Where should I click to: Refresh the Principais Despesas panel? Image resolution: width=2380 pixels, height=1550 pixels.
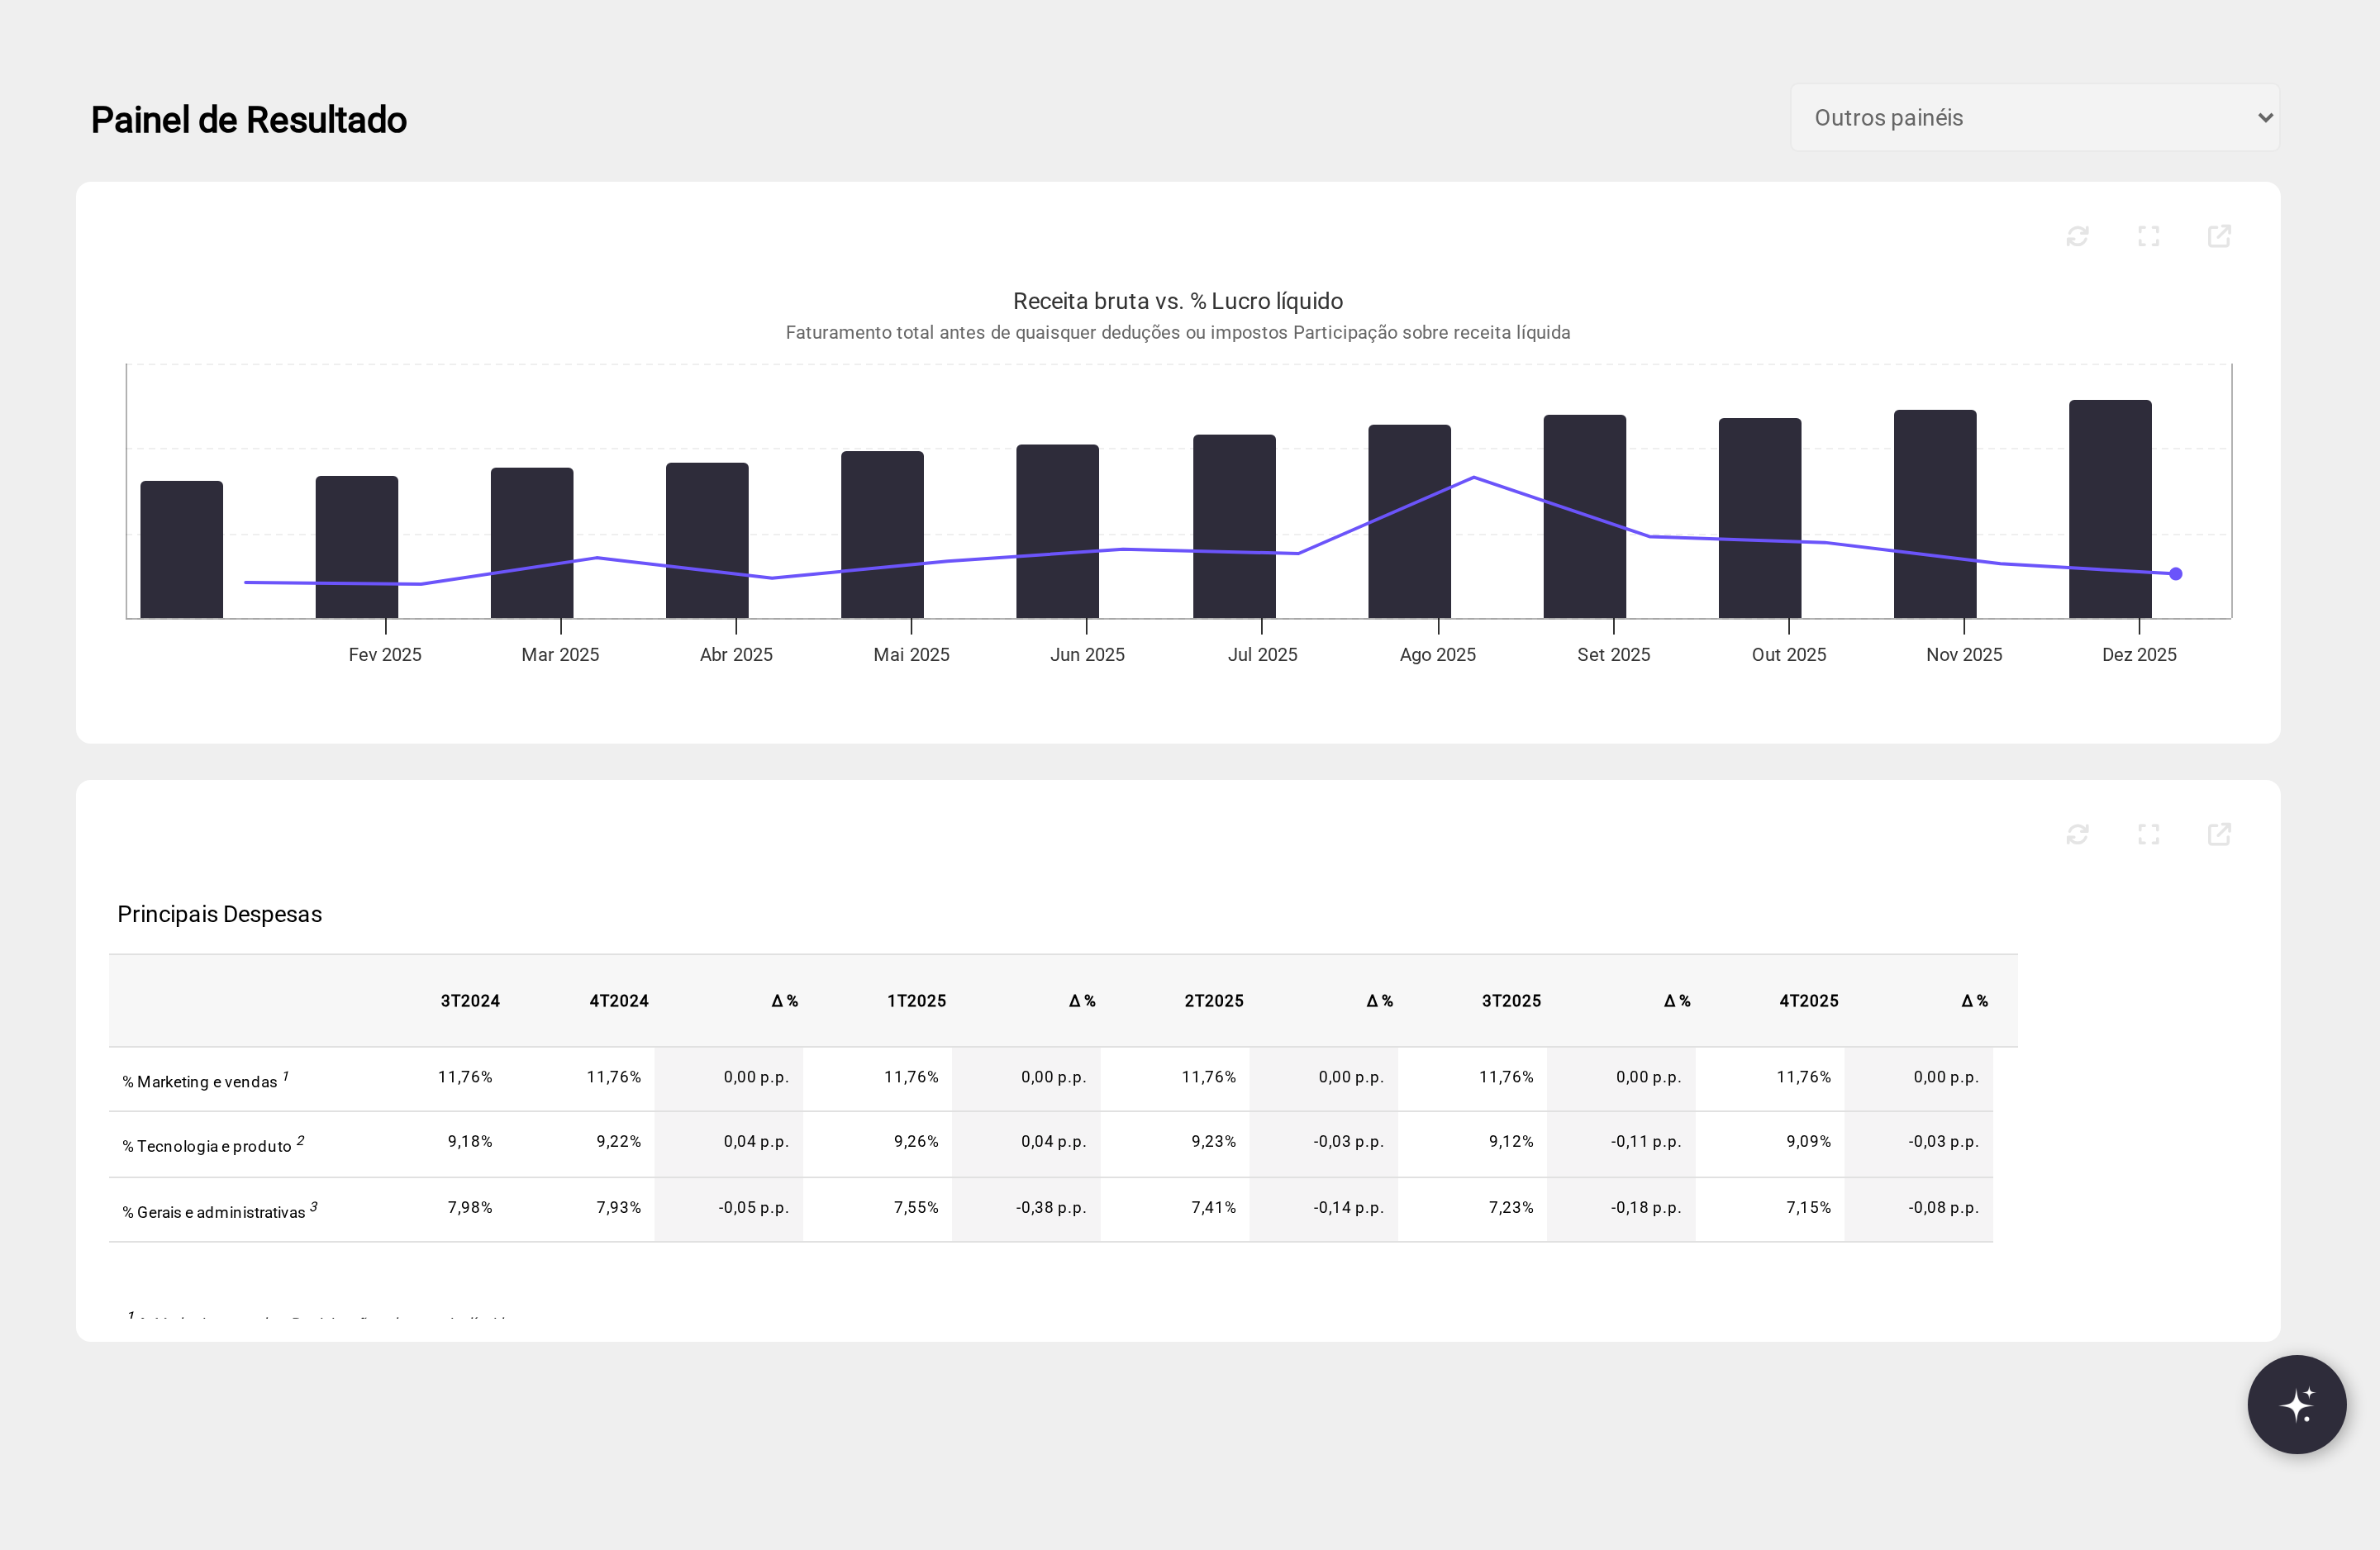[x=2077, y=834]
